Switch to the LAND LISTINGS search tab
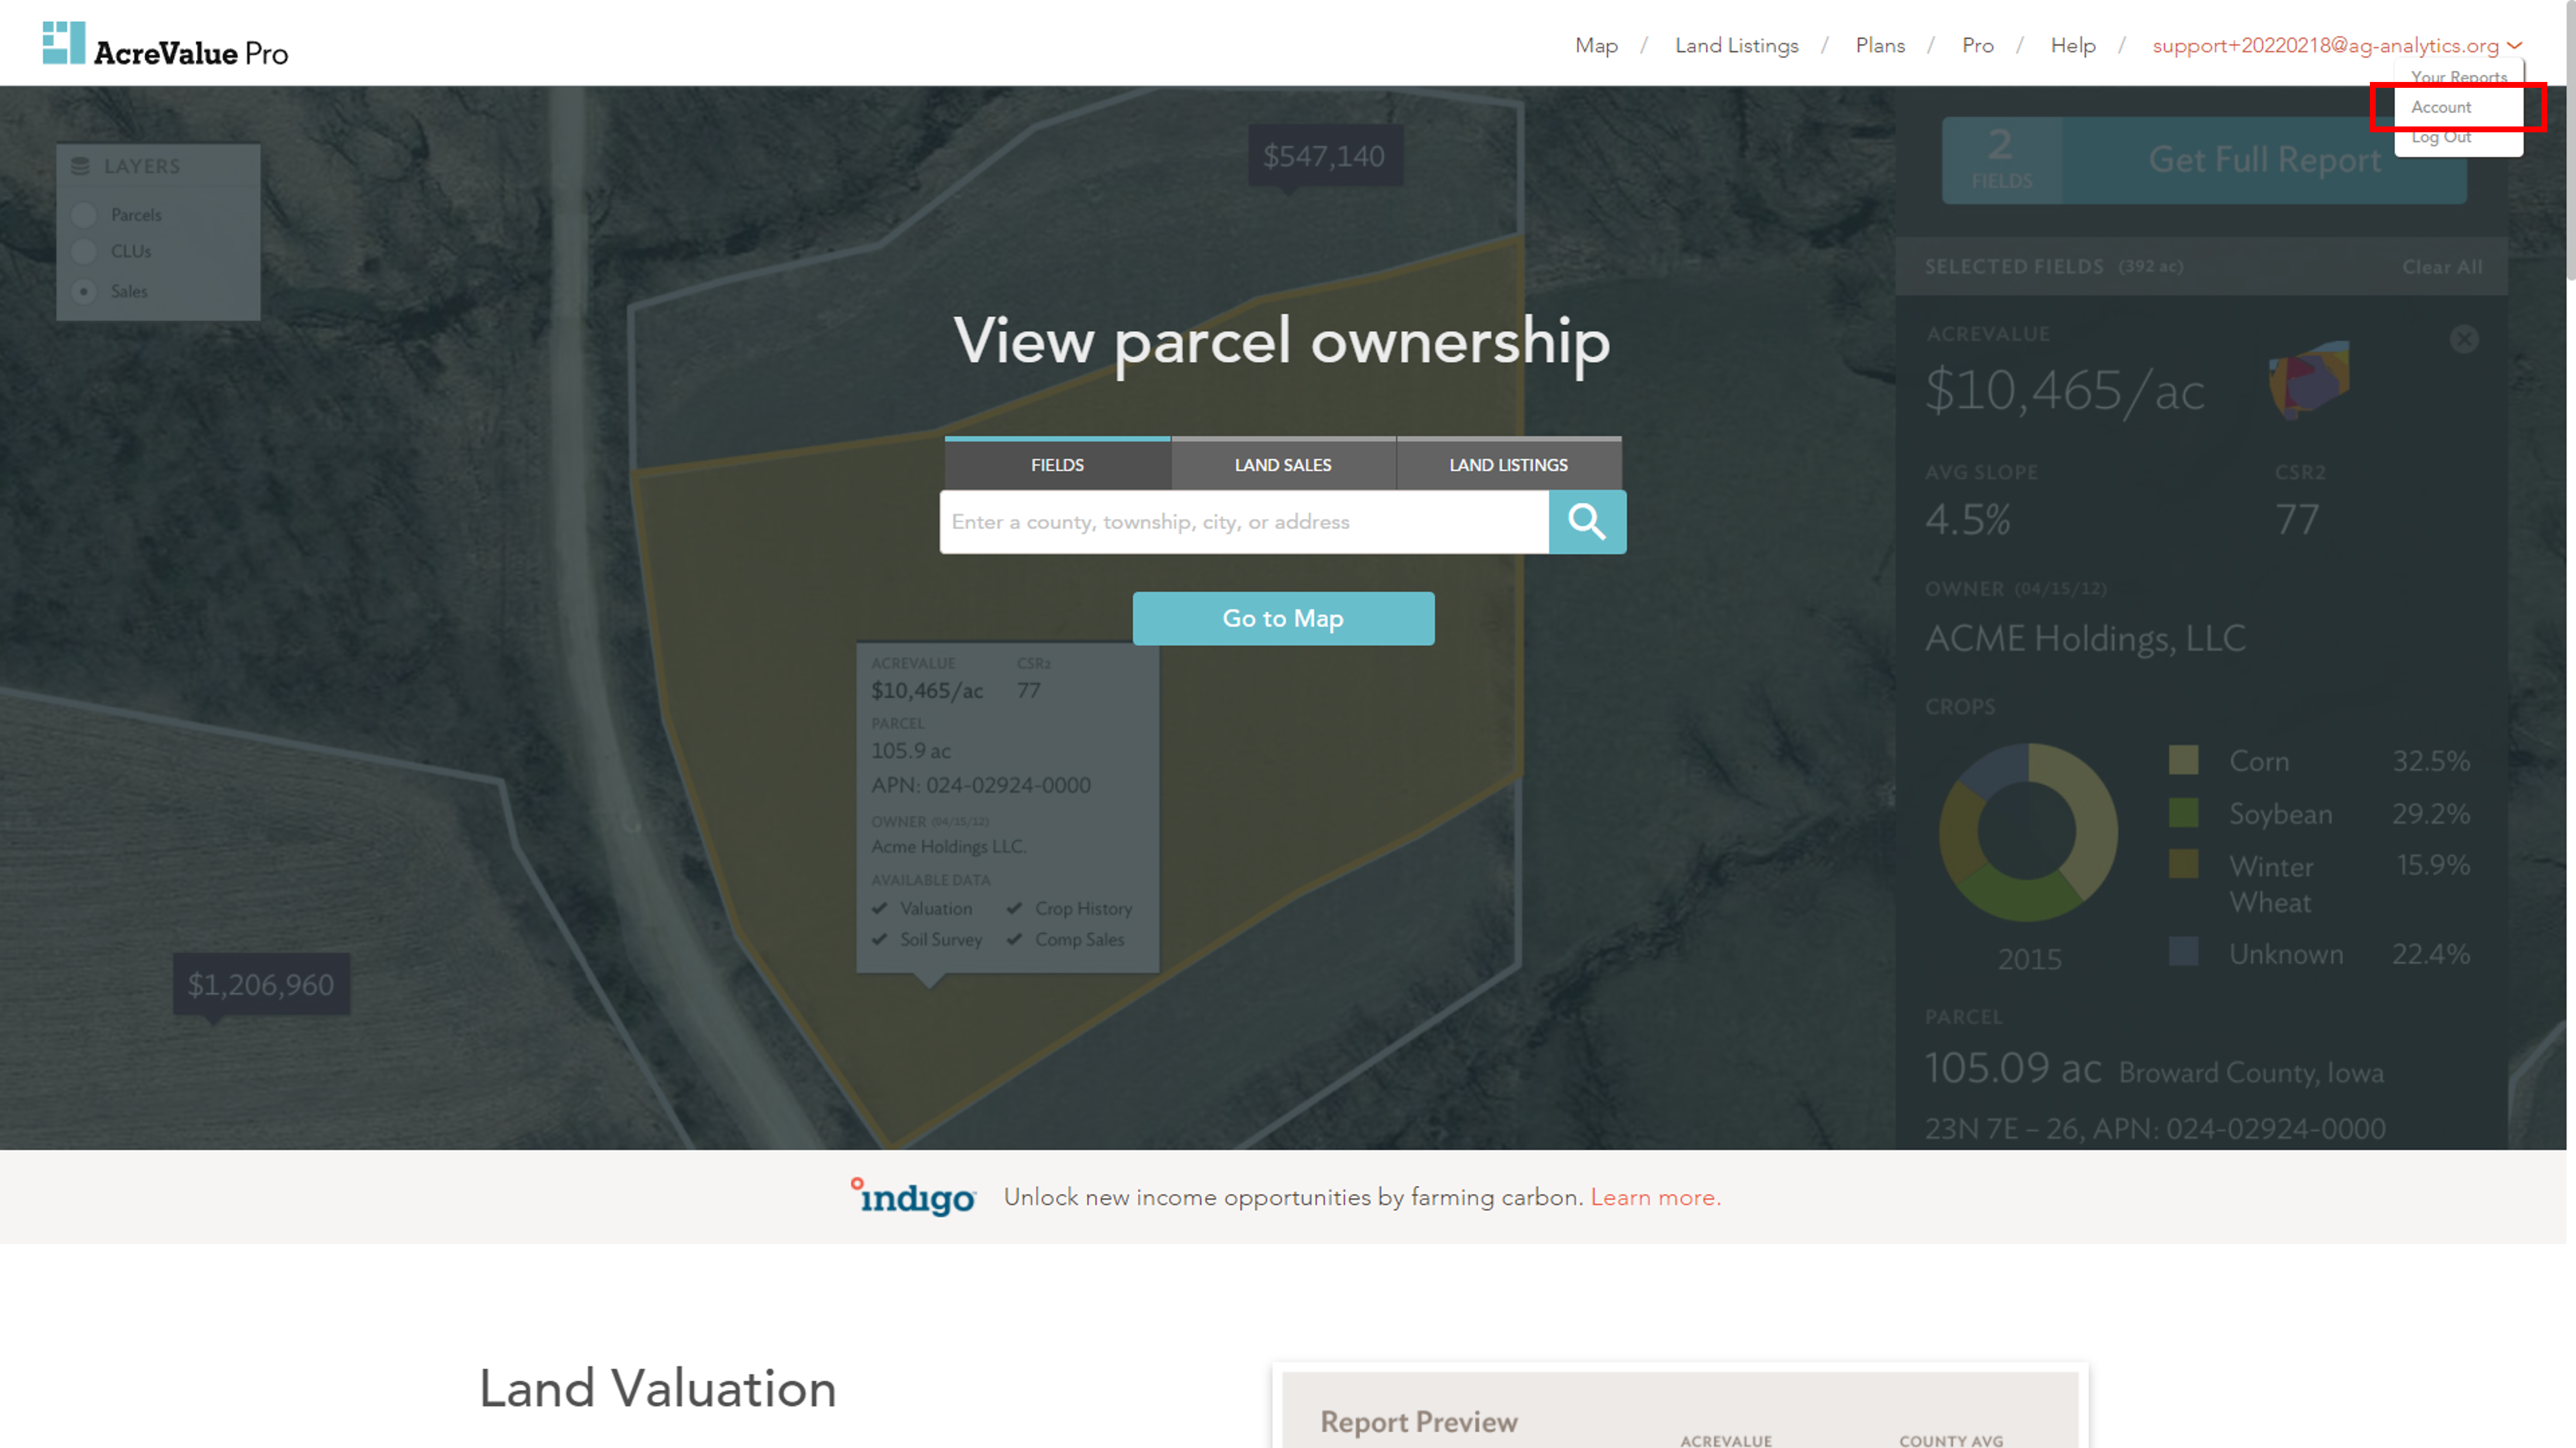The height and width of the screenshot is (1448, 2576). point(1508,464)
